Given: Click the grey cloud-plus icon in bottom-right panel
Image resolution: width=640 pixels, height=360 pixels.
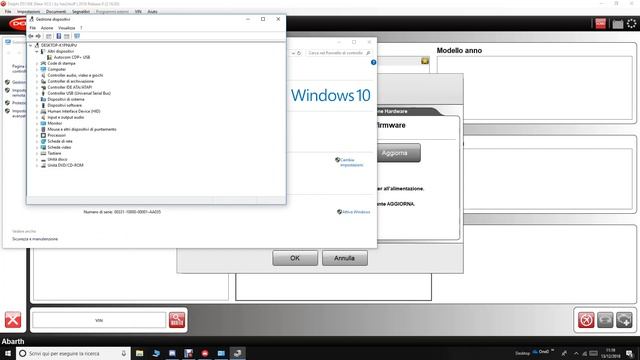Looking at the screenshot, I should pyautogui.click(x=624, y=320).
